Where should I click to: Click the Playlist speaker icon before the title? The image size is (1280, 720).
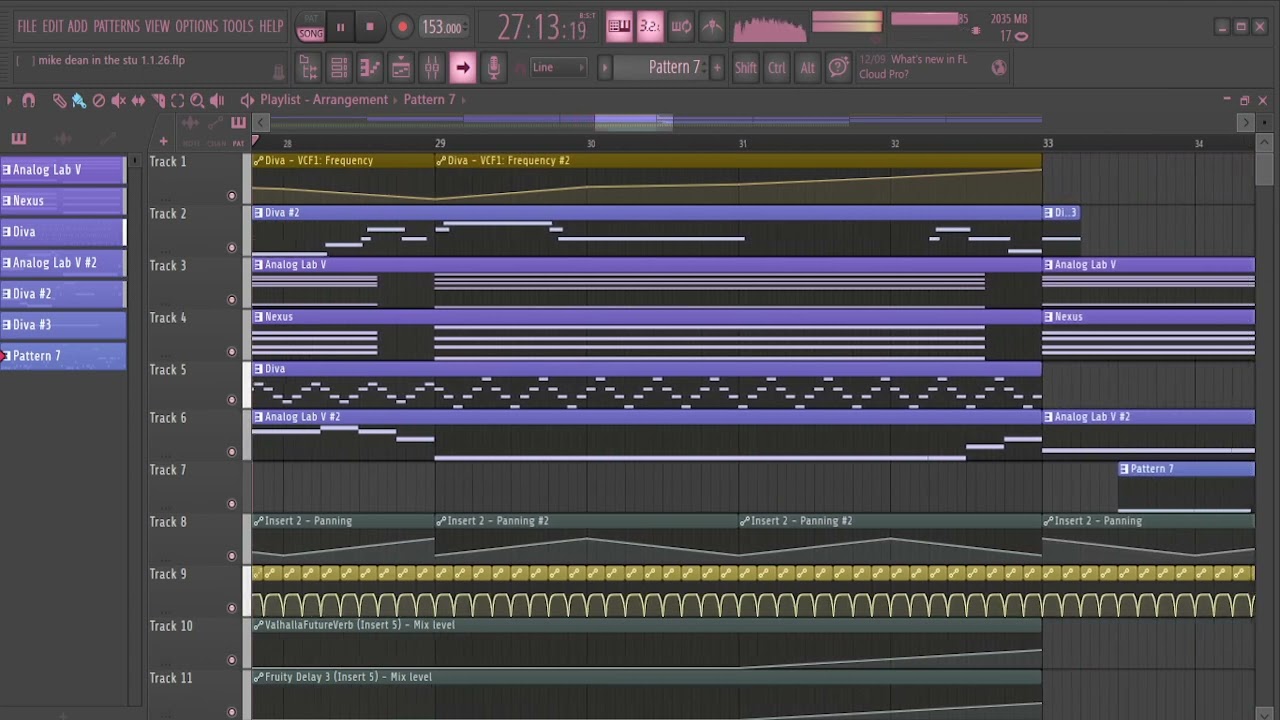pos(247,100)
